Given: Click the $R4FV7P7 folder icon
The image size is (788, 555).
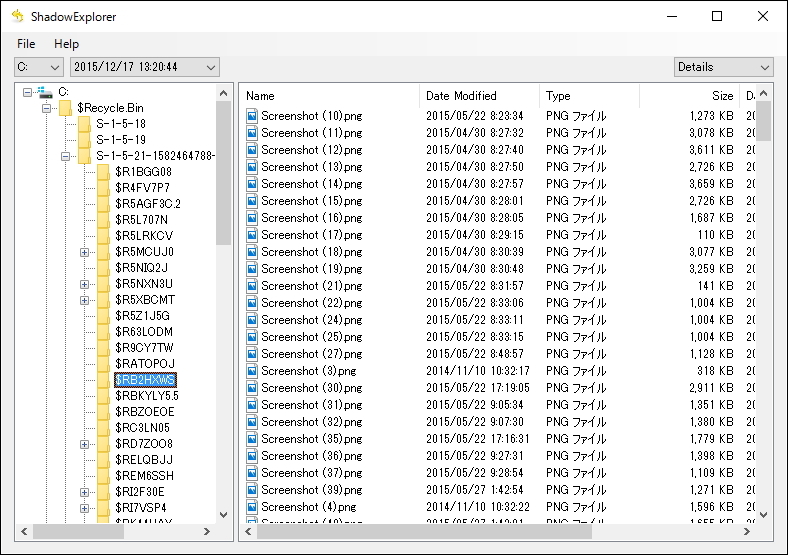Looking at the screenshot, I should (104, 188).
